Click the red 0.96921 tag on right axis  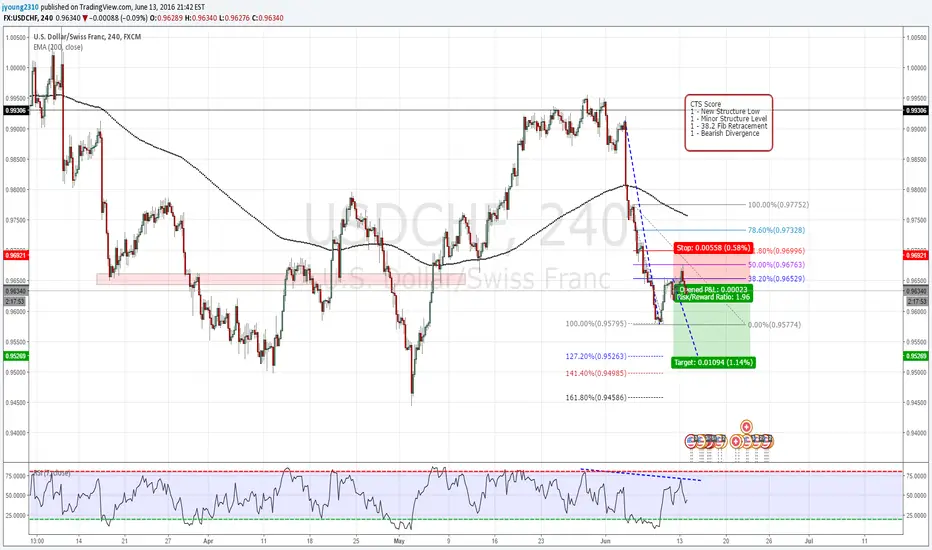coord(916,255)
